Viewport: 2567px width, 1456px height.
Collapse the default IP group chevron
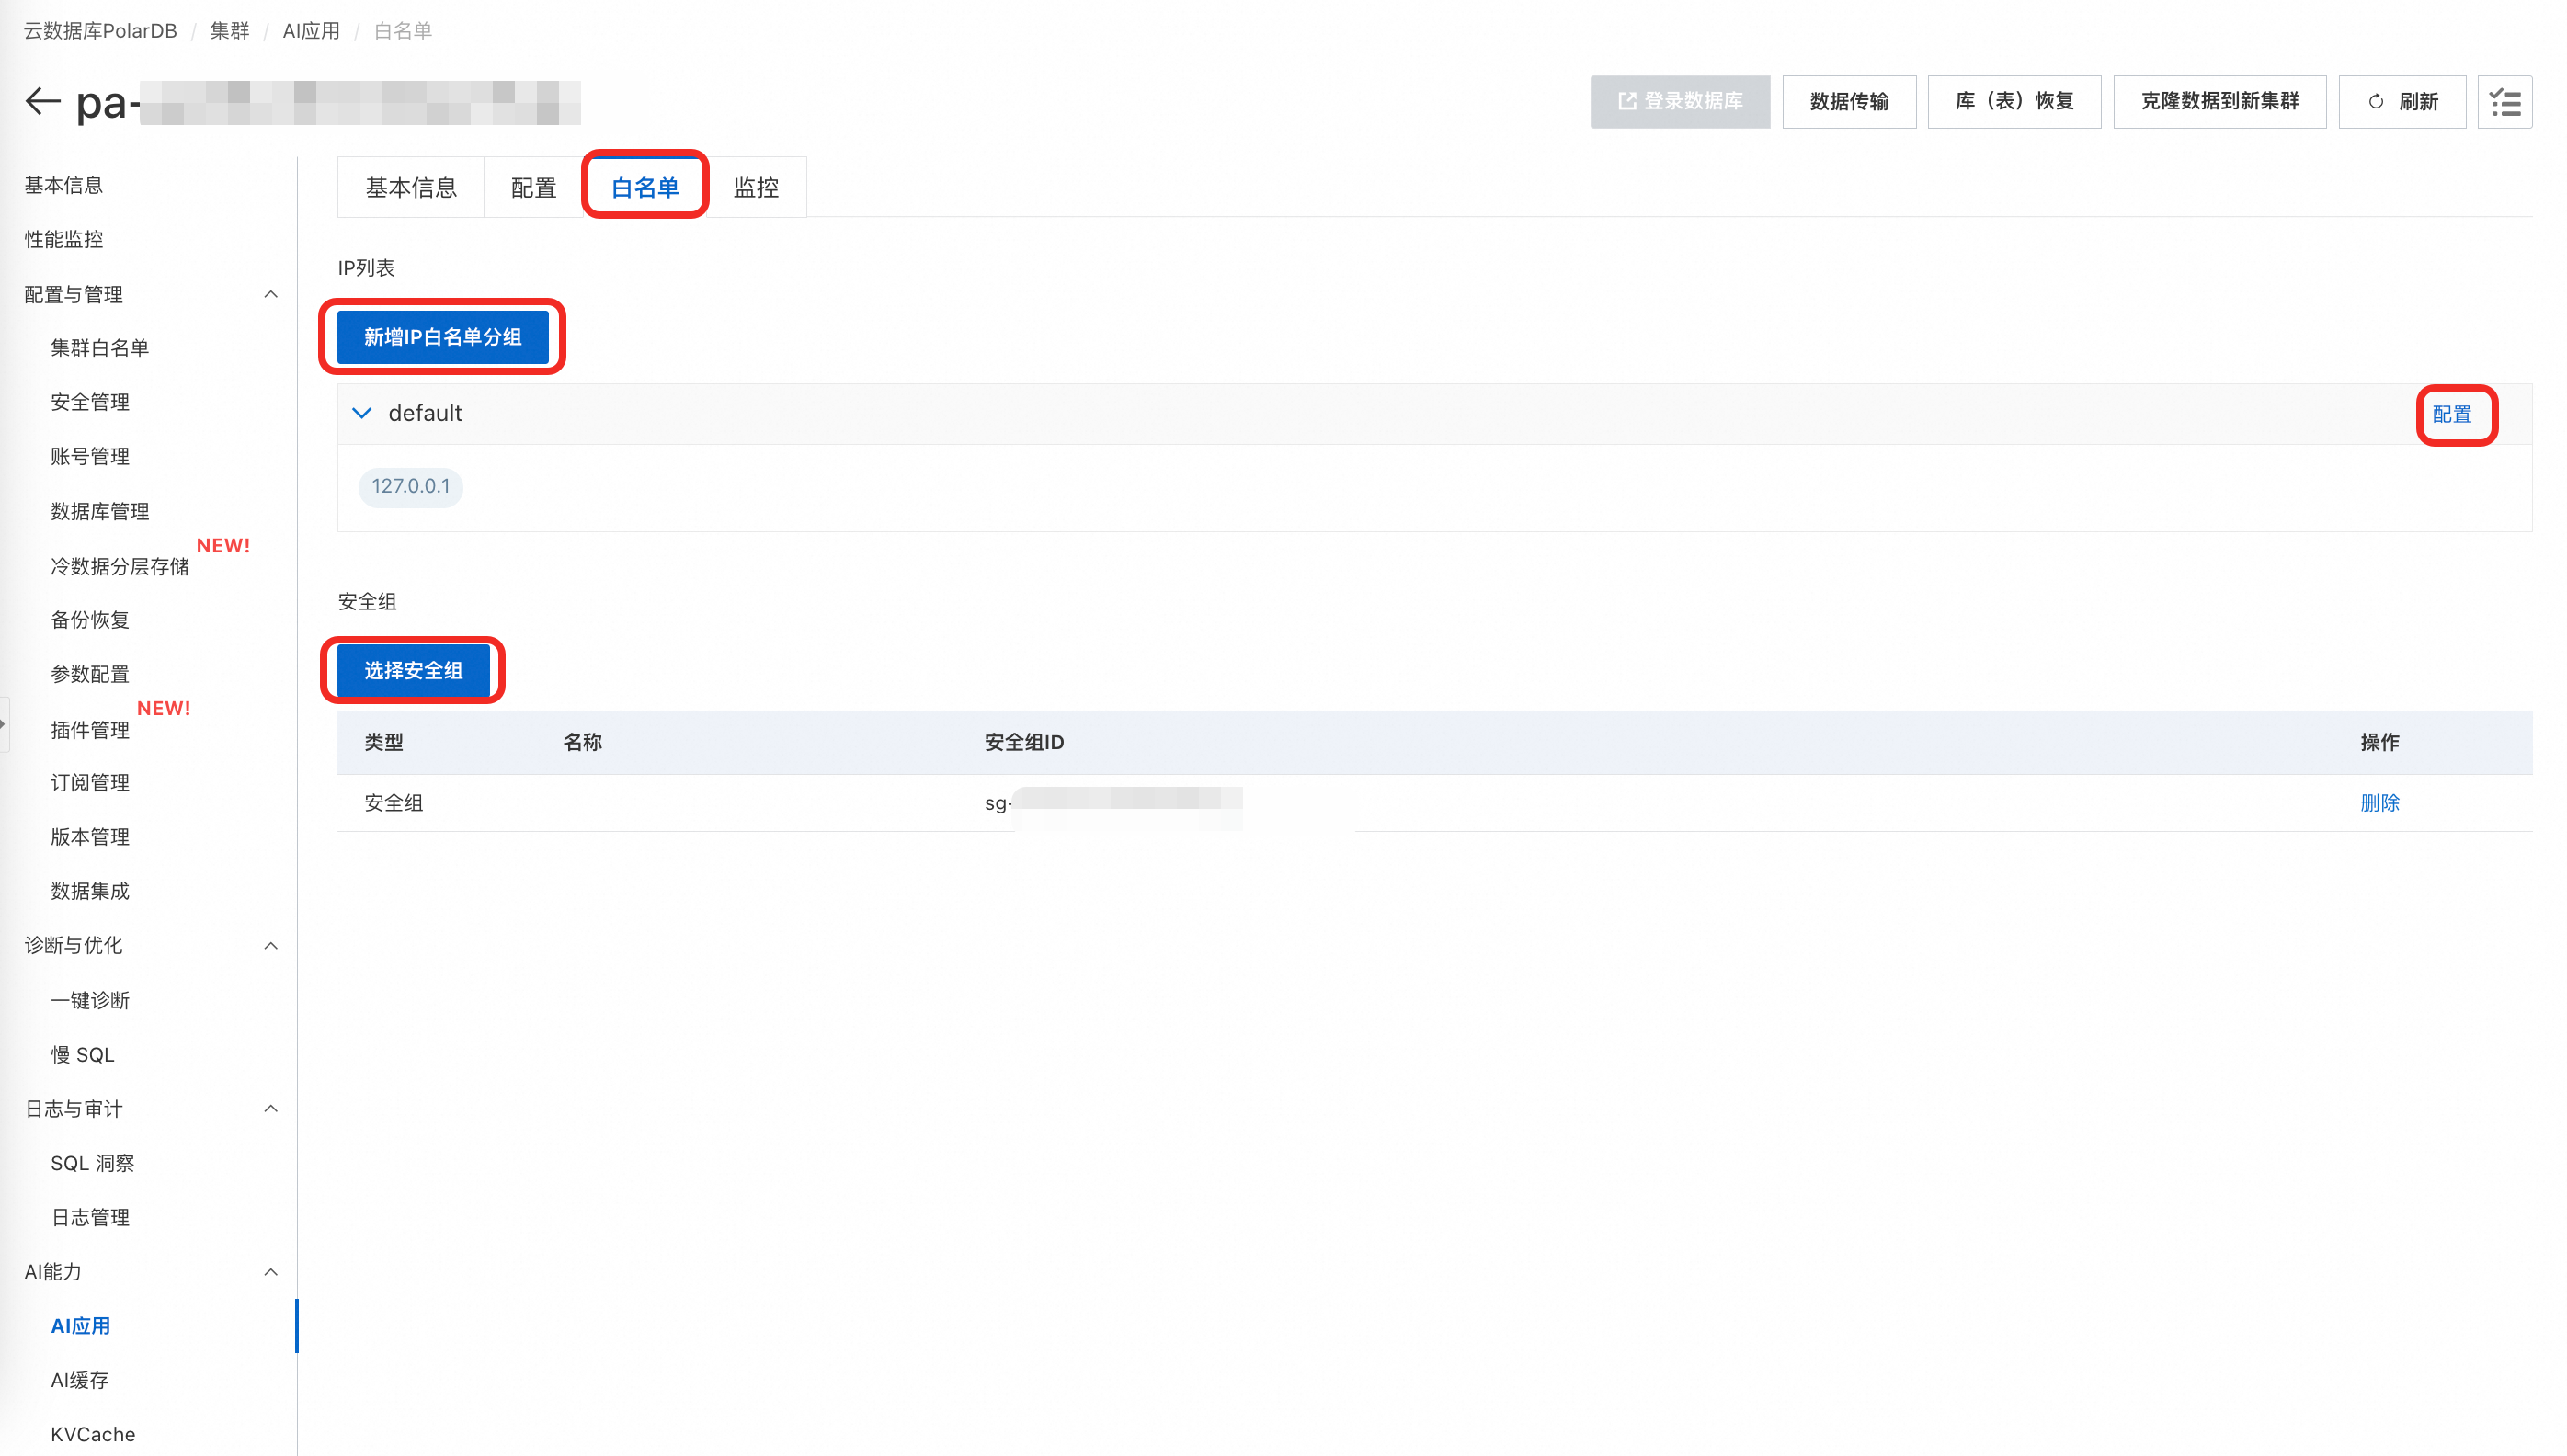pos(362,413)
